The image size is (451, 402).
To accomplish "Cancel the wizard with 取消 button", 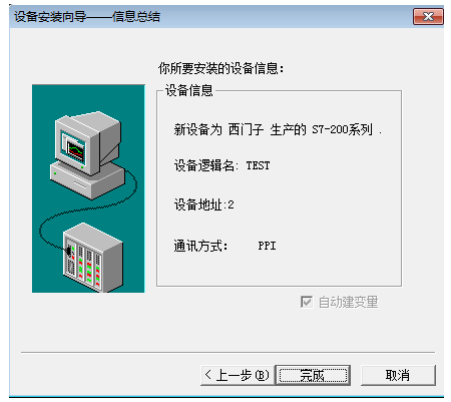I will pyautogui.click(x=398, y=375).
